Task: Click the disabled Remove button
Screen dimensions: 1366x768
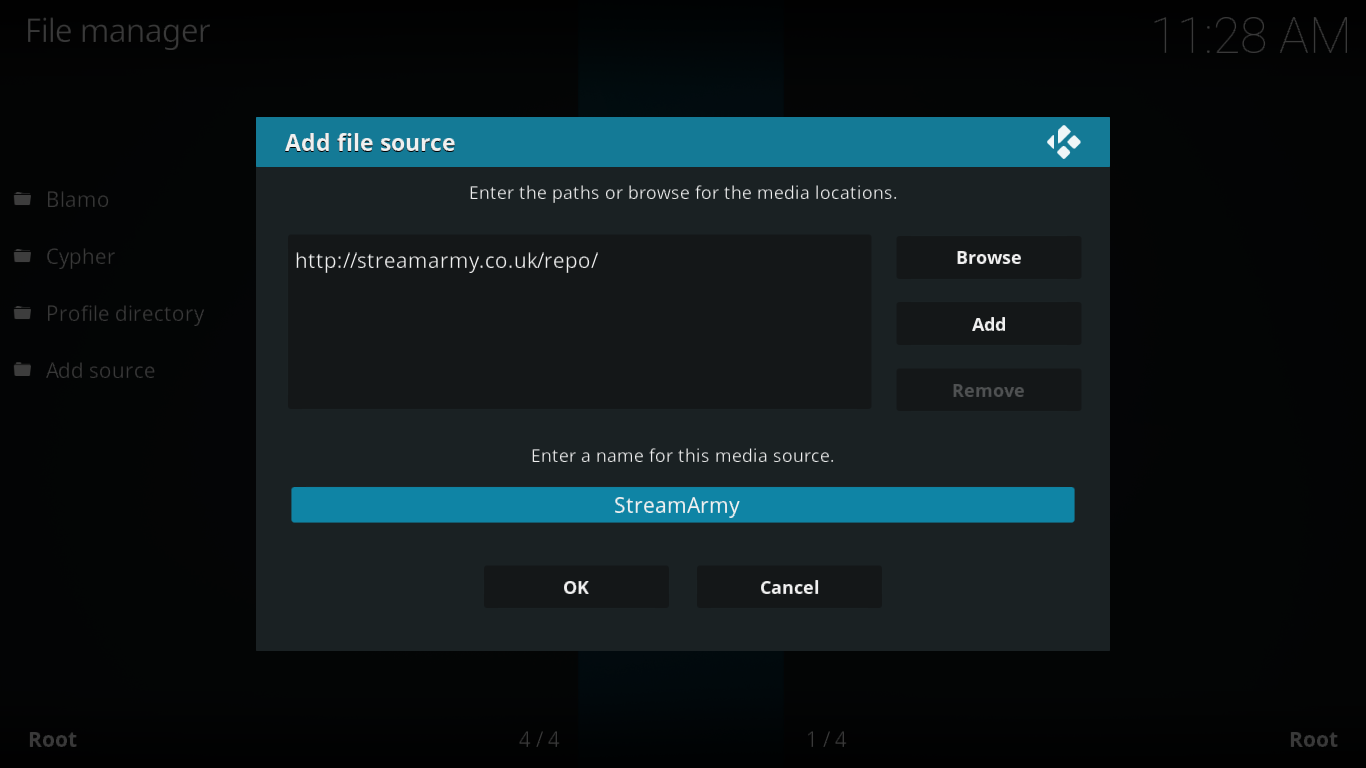Action: pyautogui.click(x=988, y=389)
